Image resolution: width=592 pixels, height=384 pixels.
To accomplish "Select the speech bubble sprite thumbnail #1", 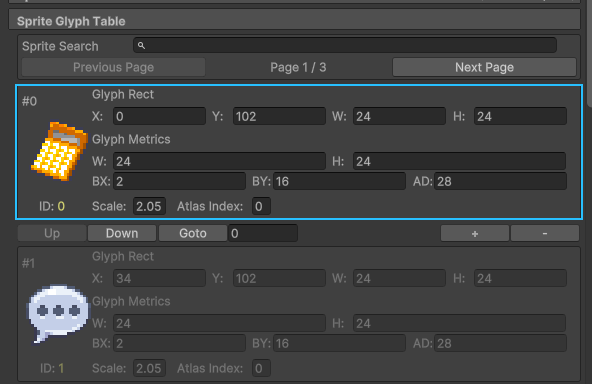I will (x=59, y=314).
